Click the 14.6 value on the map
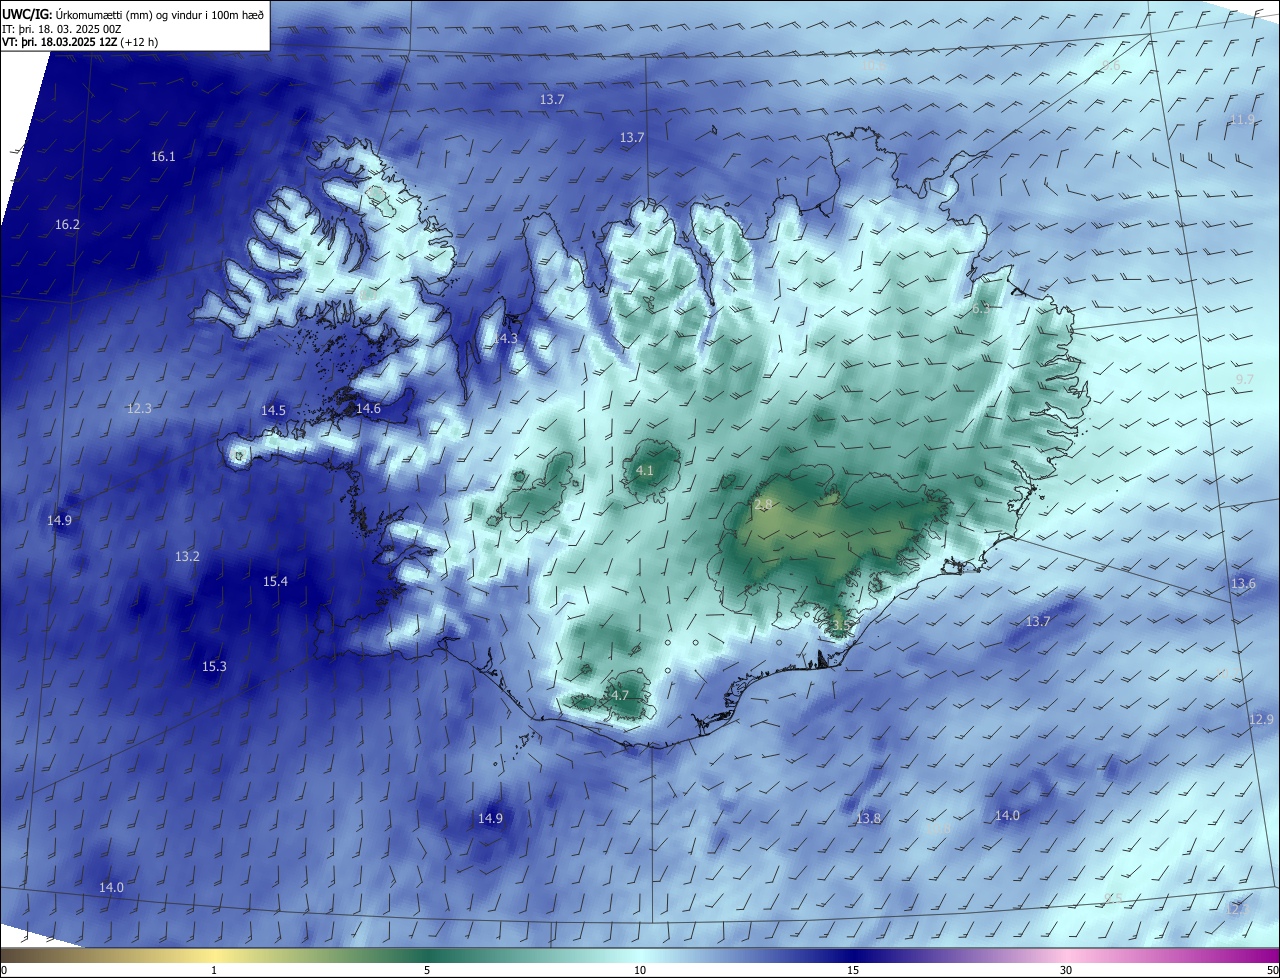The image size is (1280, 978). pos(368,409)
